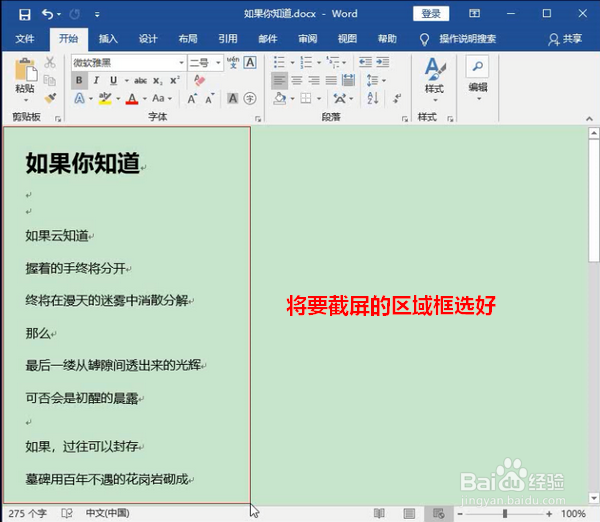Toggle Underline formatting
The image size is (600, 522).
(x=113, y=80)
